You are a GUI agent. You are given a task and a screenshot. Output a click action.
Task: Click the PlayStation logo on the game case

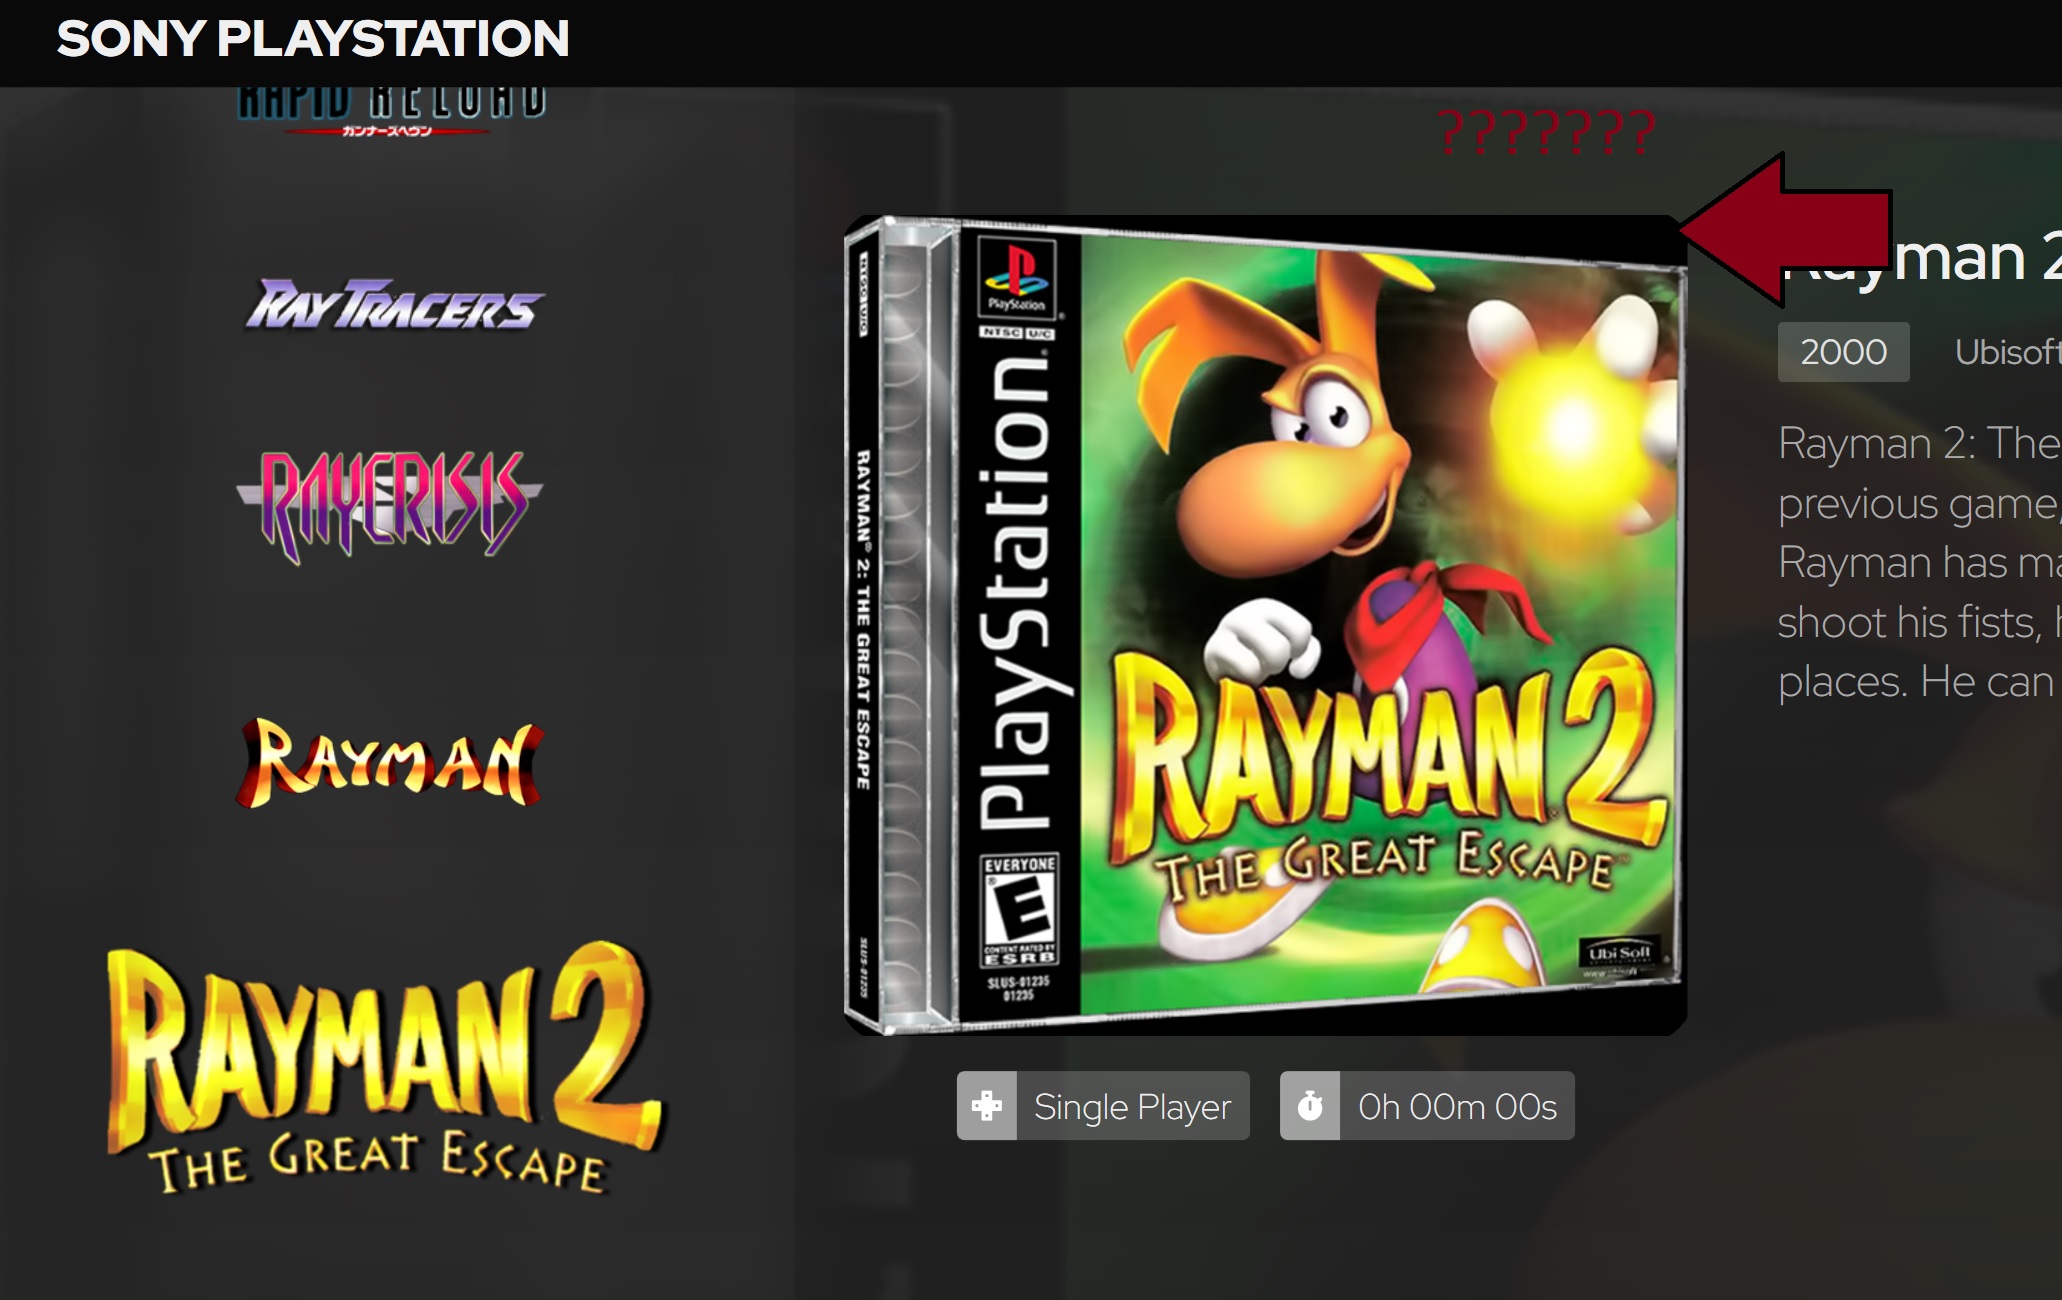click(x=1017, y=277)
